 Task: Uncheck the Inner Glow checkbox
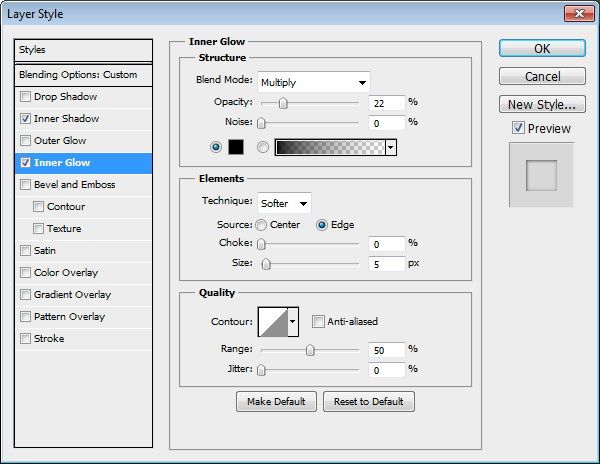click(x=25, y=163)
